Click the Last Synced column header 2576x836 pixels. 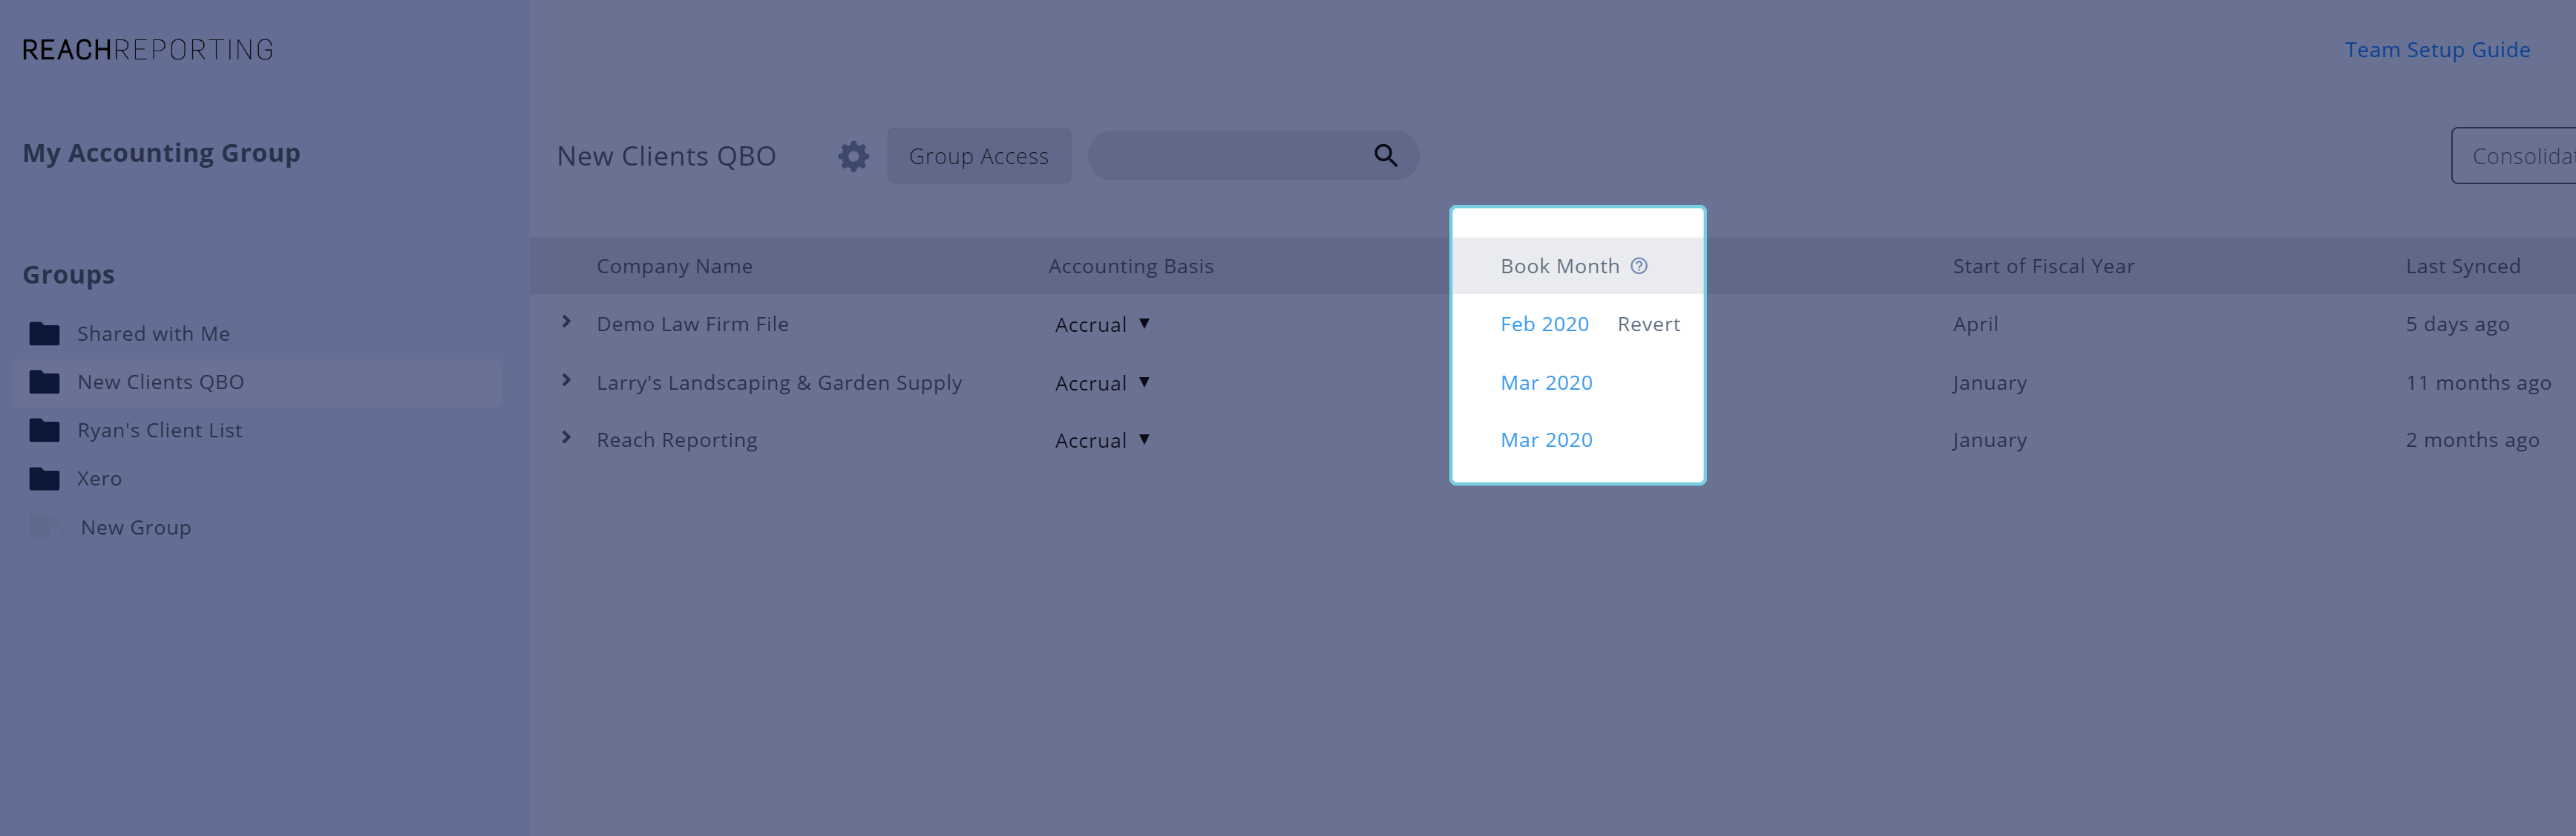[x=2462, y=266]
